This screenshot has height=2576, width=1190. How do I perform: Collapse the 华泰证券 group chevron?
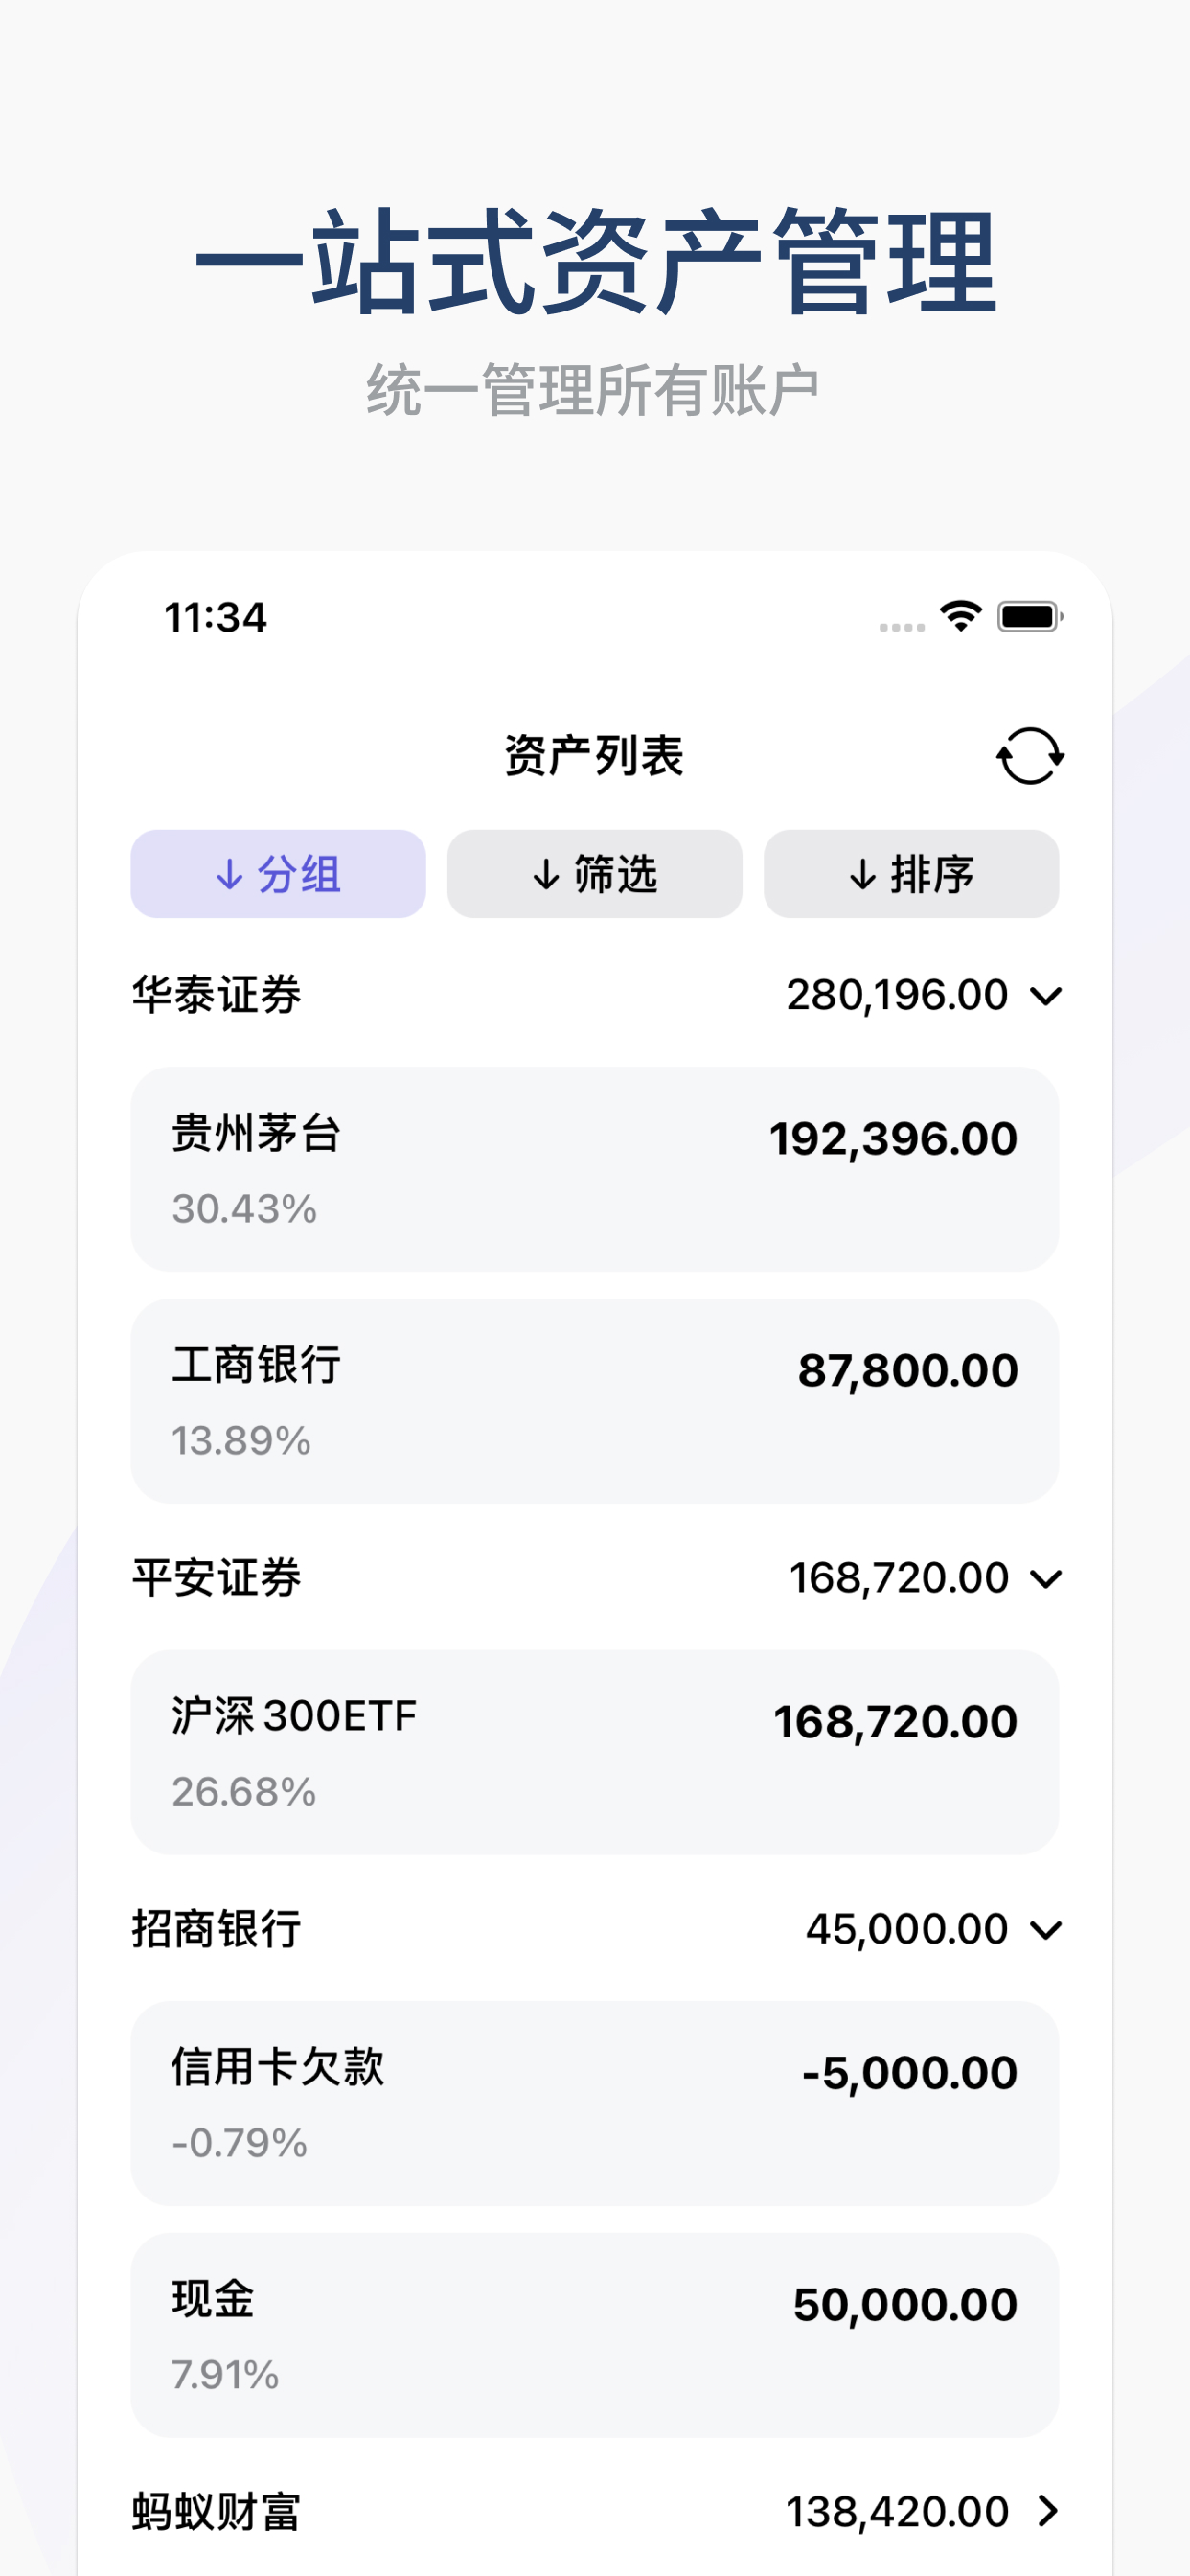pyautogui.click(x=1046, y=996)
